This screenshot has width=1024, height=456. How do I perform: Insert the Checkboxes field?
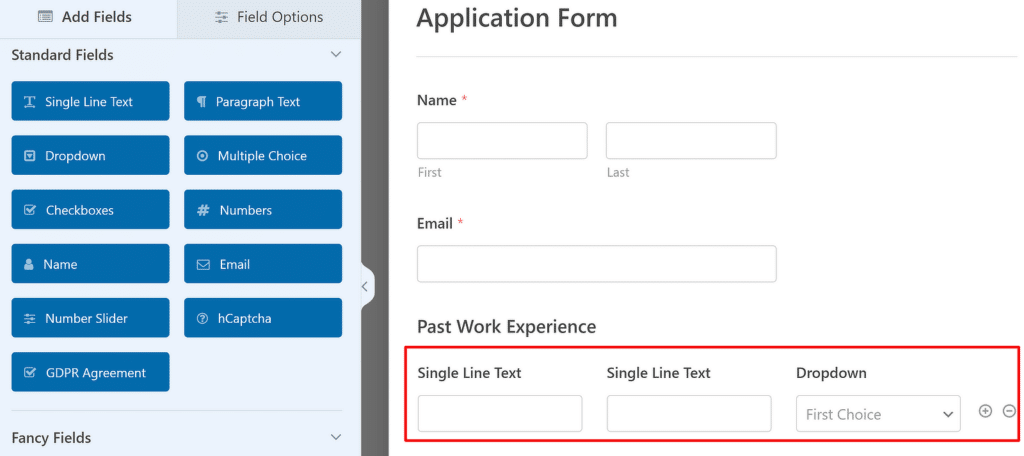coord(90,210)
